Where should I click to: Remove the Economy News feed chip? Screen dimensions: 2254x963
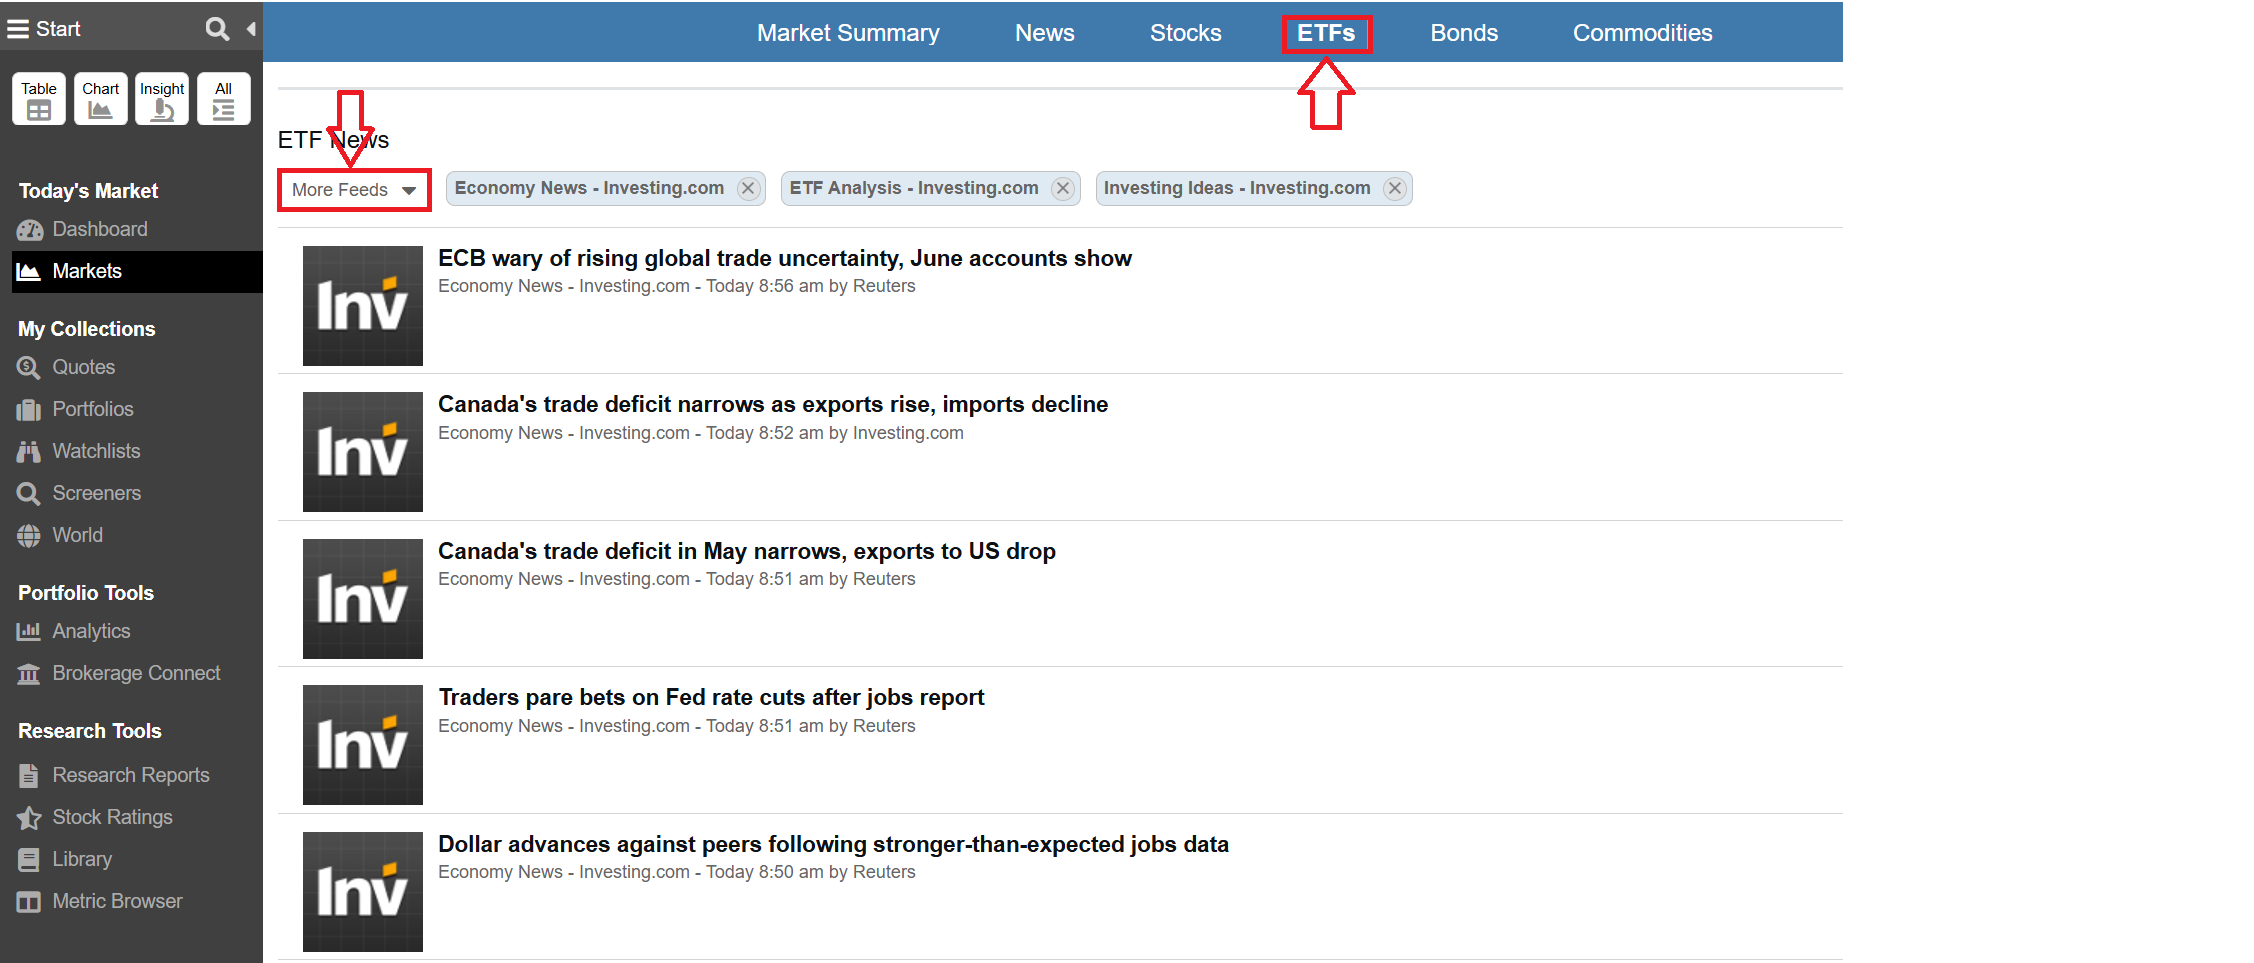pos(748,189)
